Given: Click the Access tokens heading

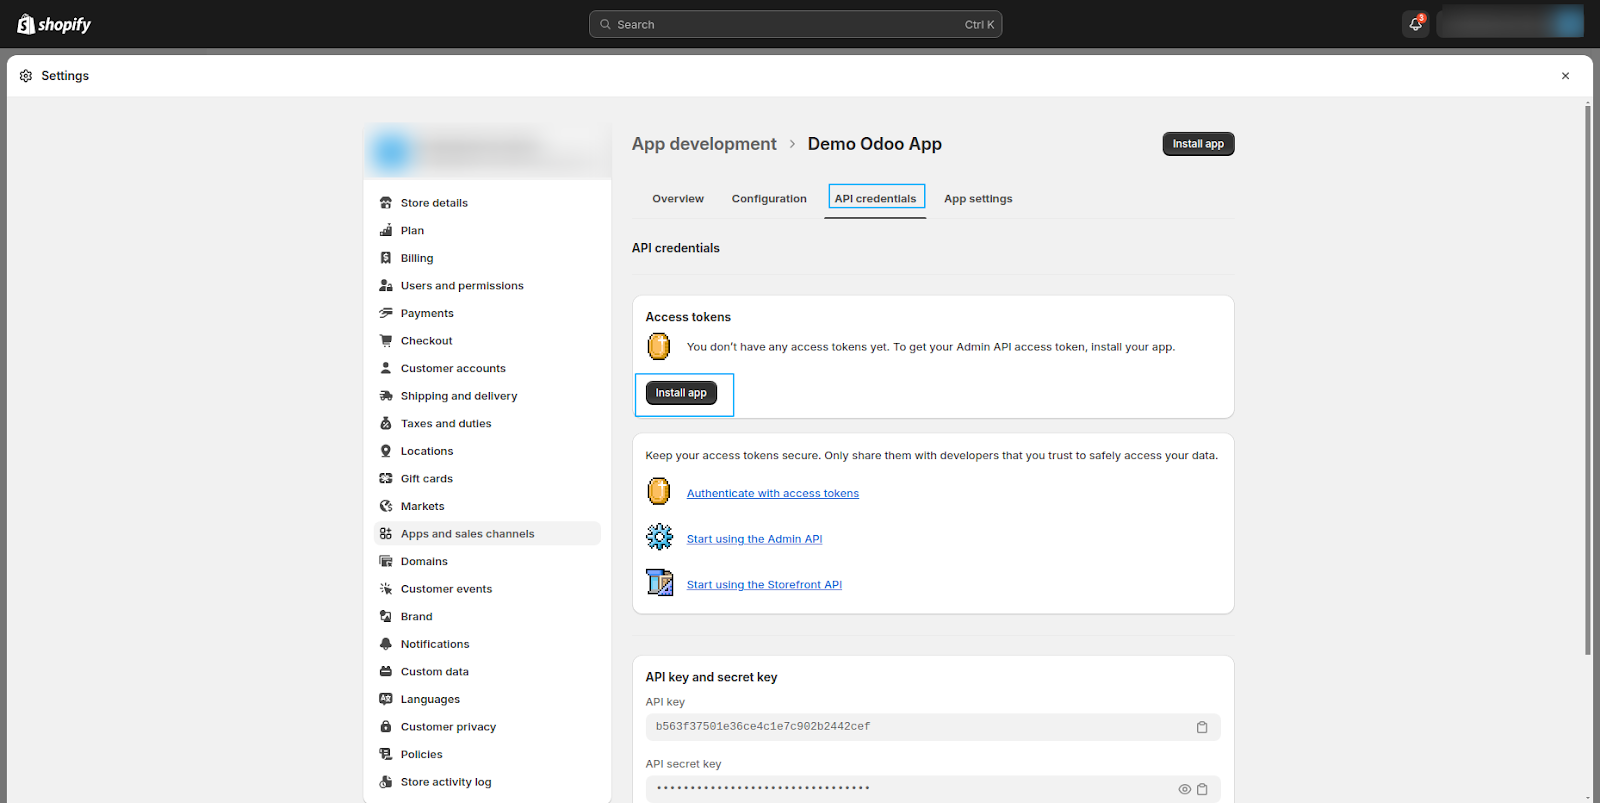Looking at the screenshot, I should coord(688,317).
